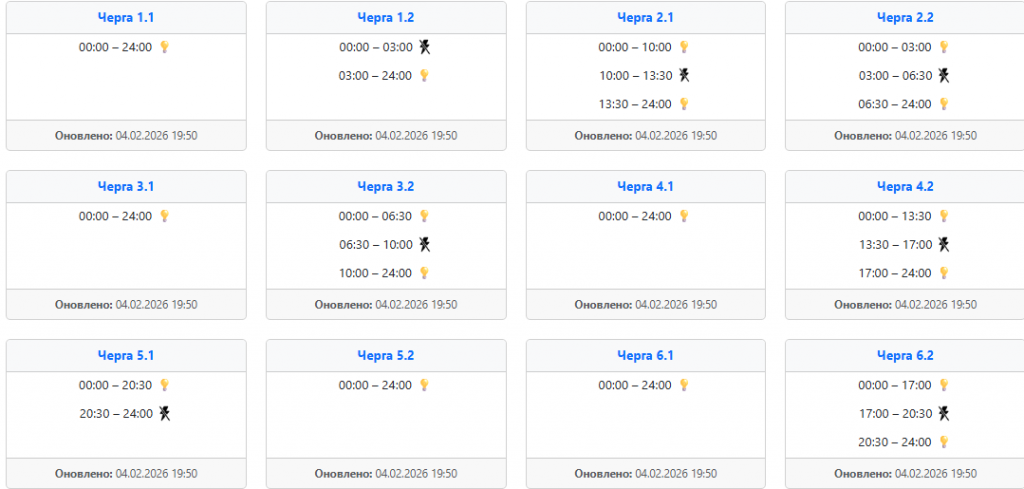Click the power-off icon in Черга 1.2
This screenshot has width=1024, height=489.
425,47
